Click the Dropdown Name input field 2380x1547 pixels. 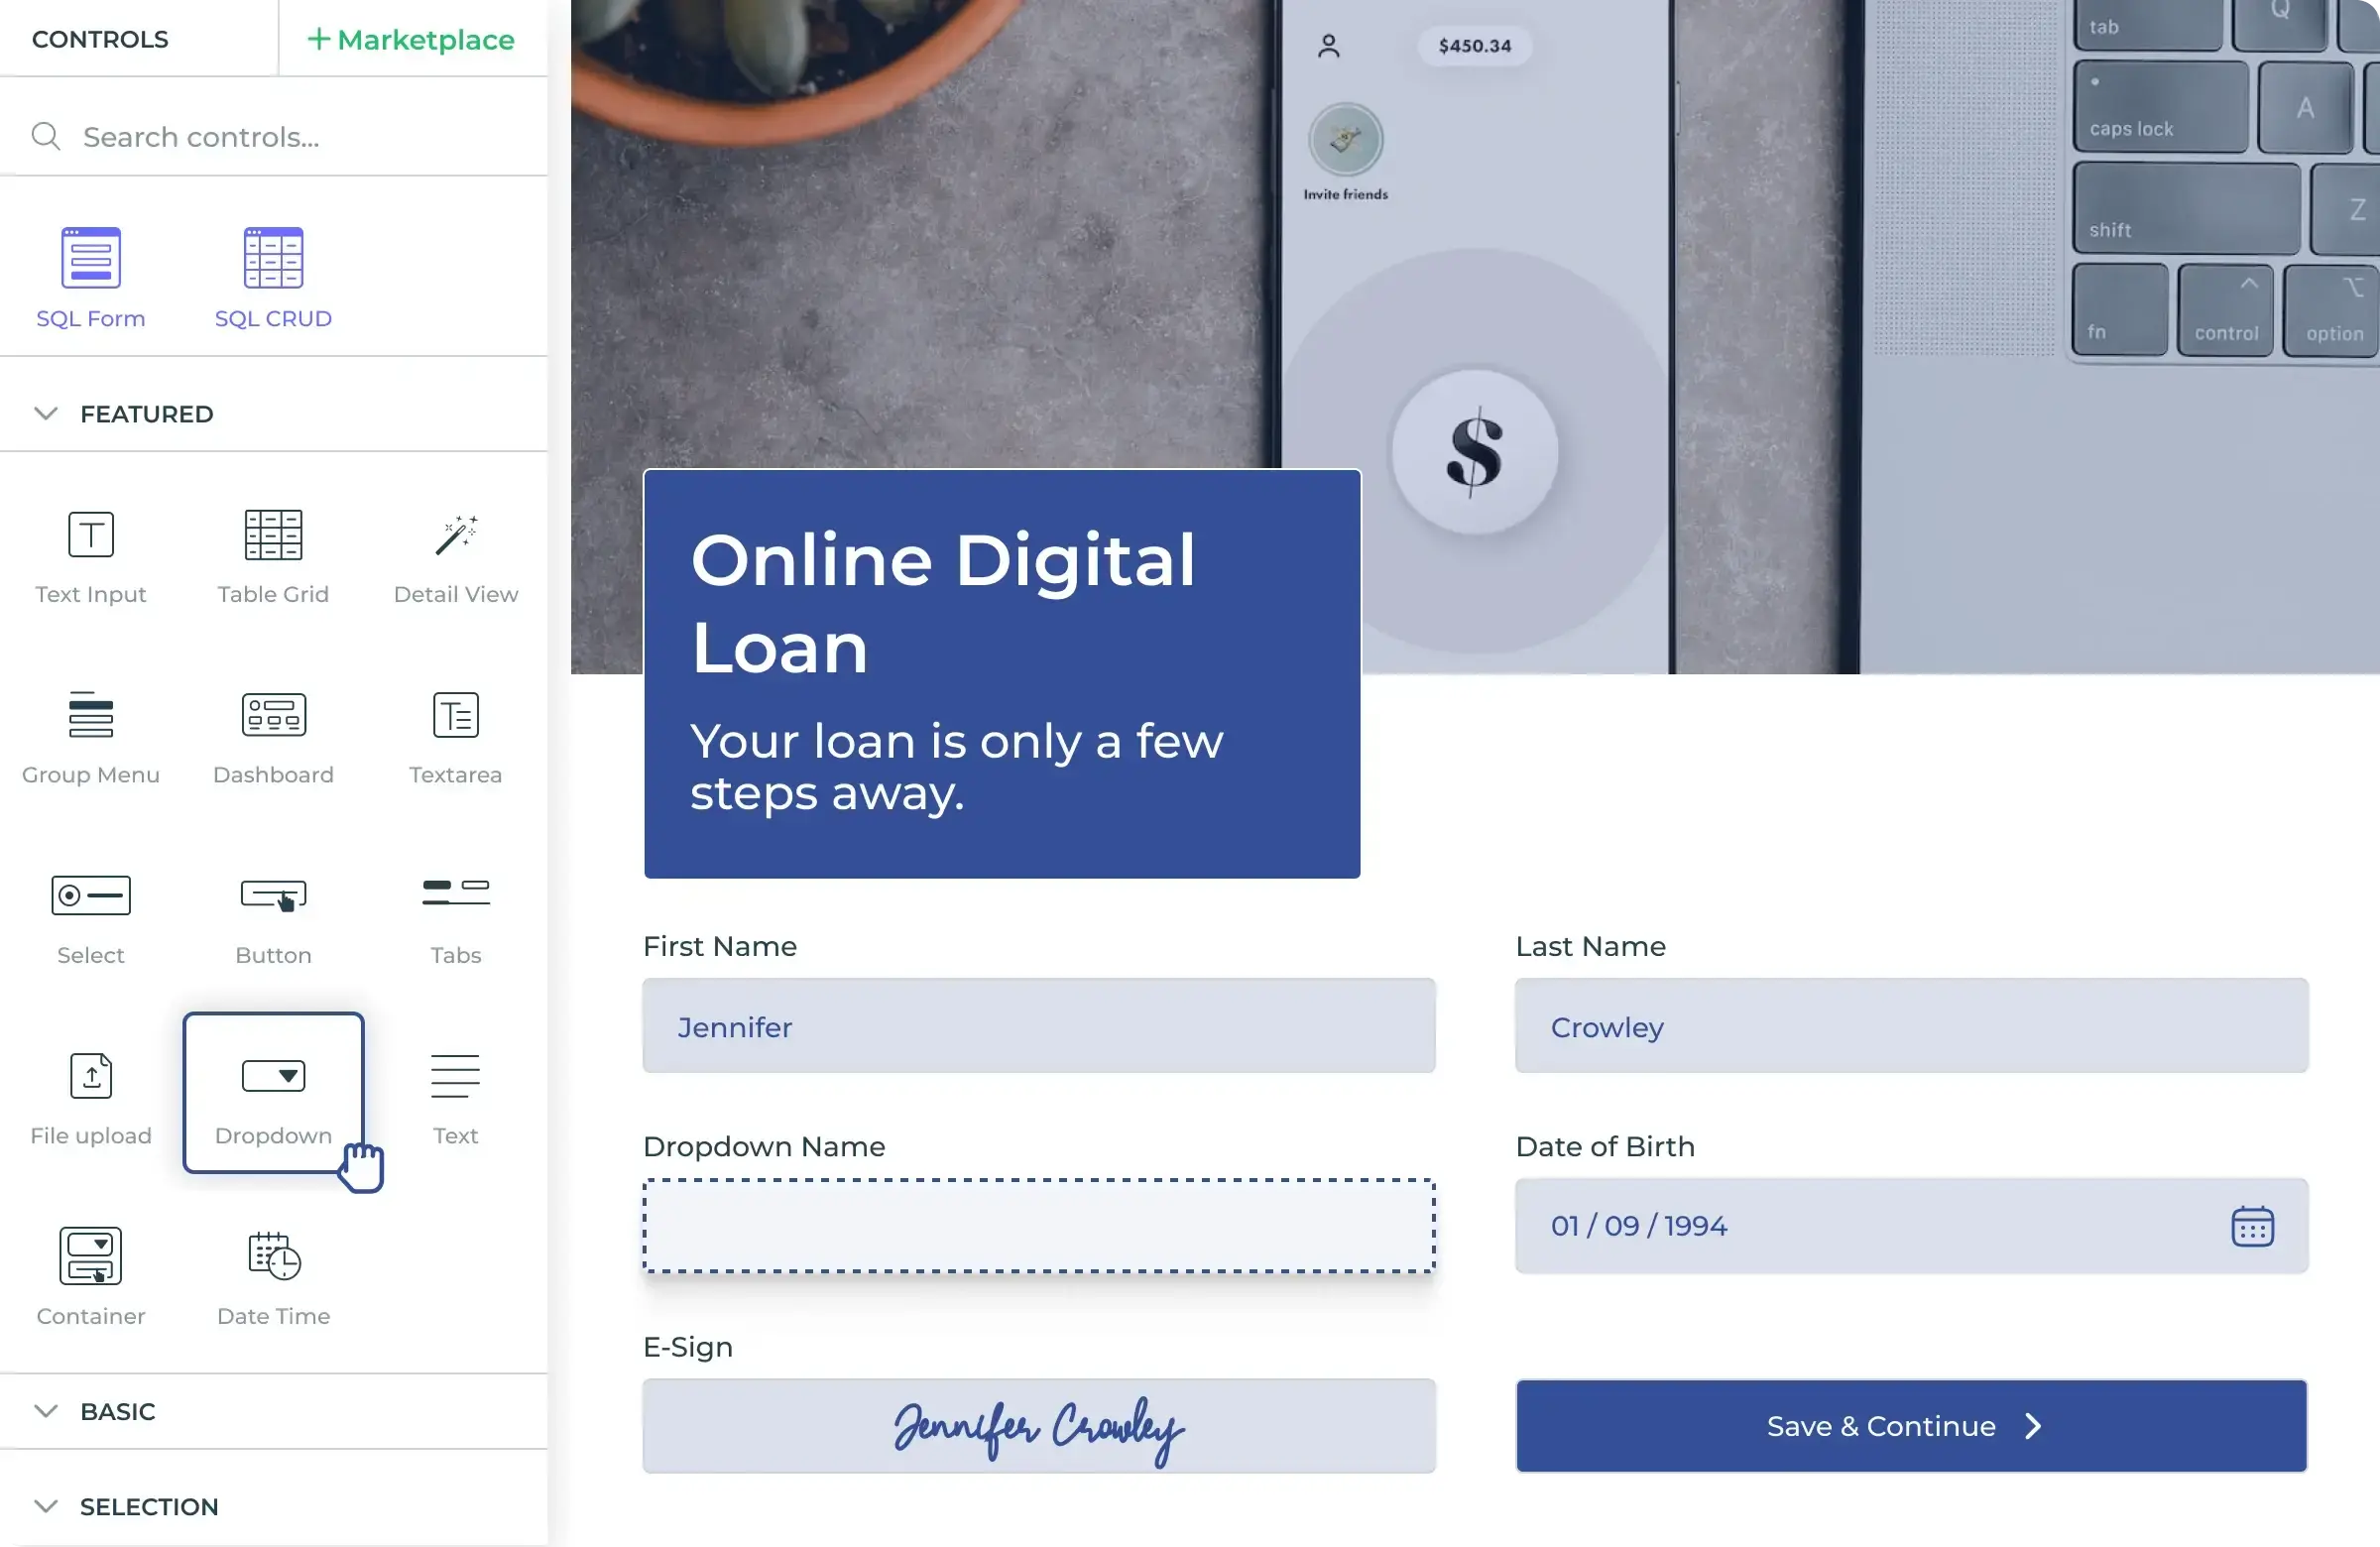pyautogui.click(x=1039, y=1225)
